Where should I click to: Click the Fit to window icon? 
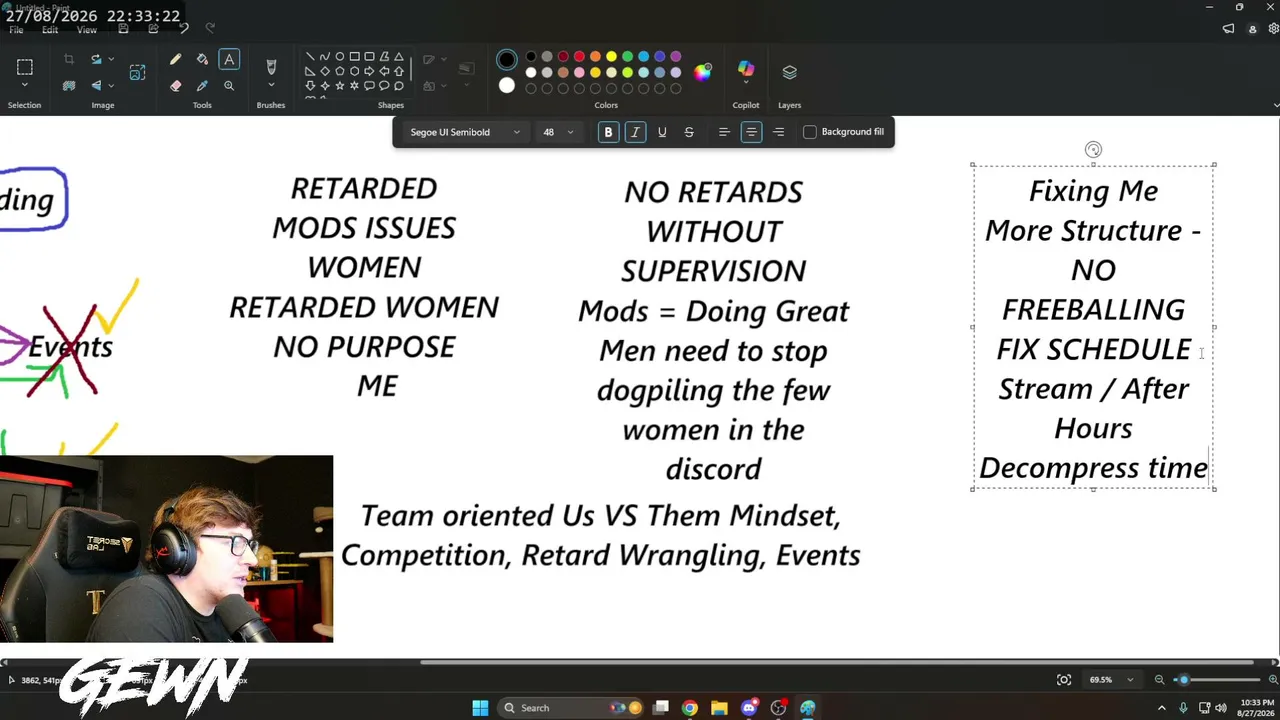coord(1064,680)
